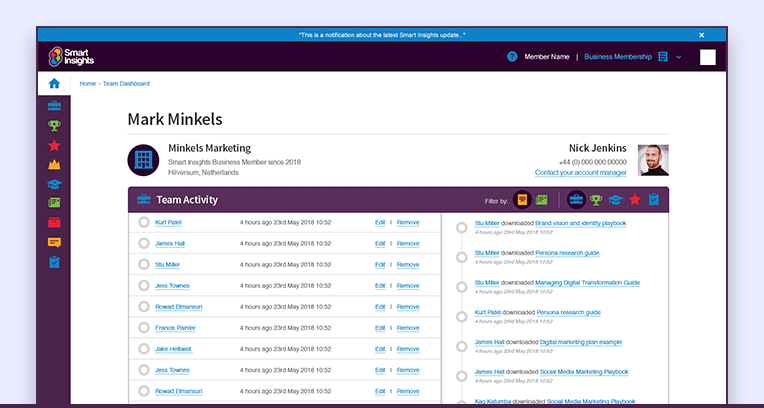Select the radio circle beside Jake Helliwell
This screenshot has width=764, height=408.
pyautogui.click(x=144, y=349)
